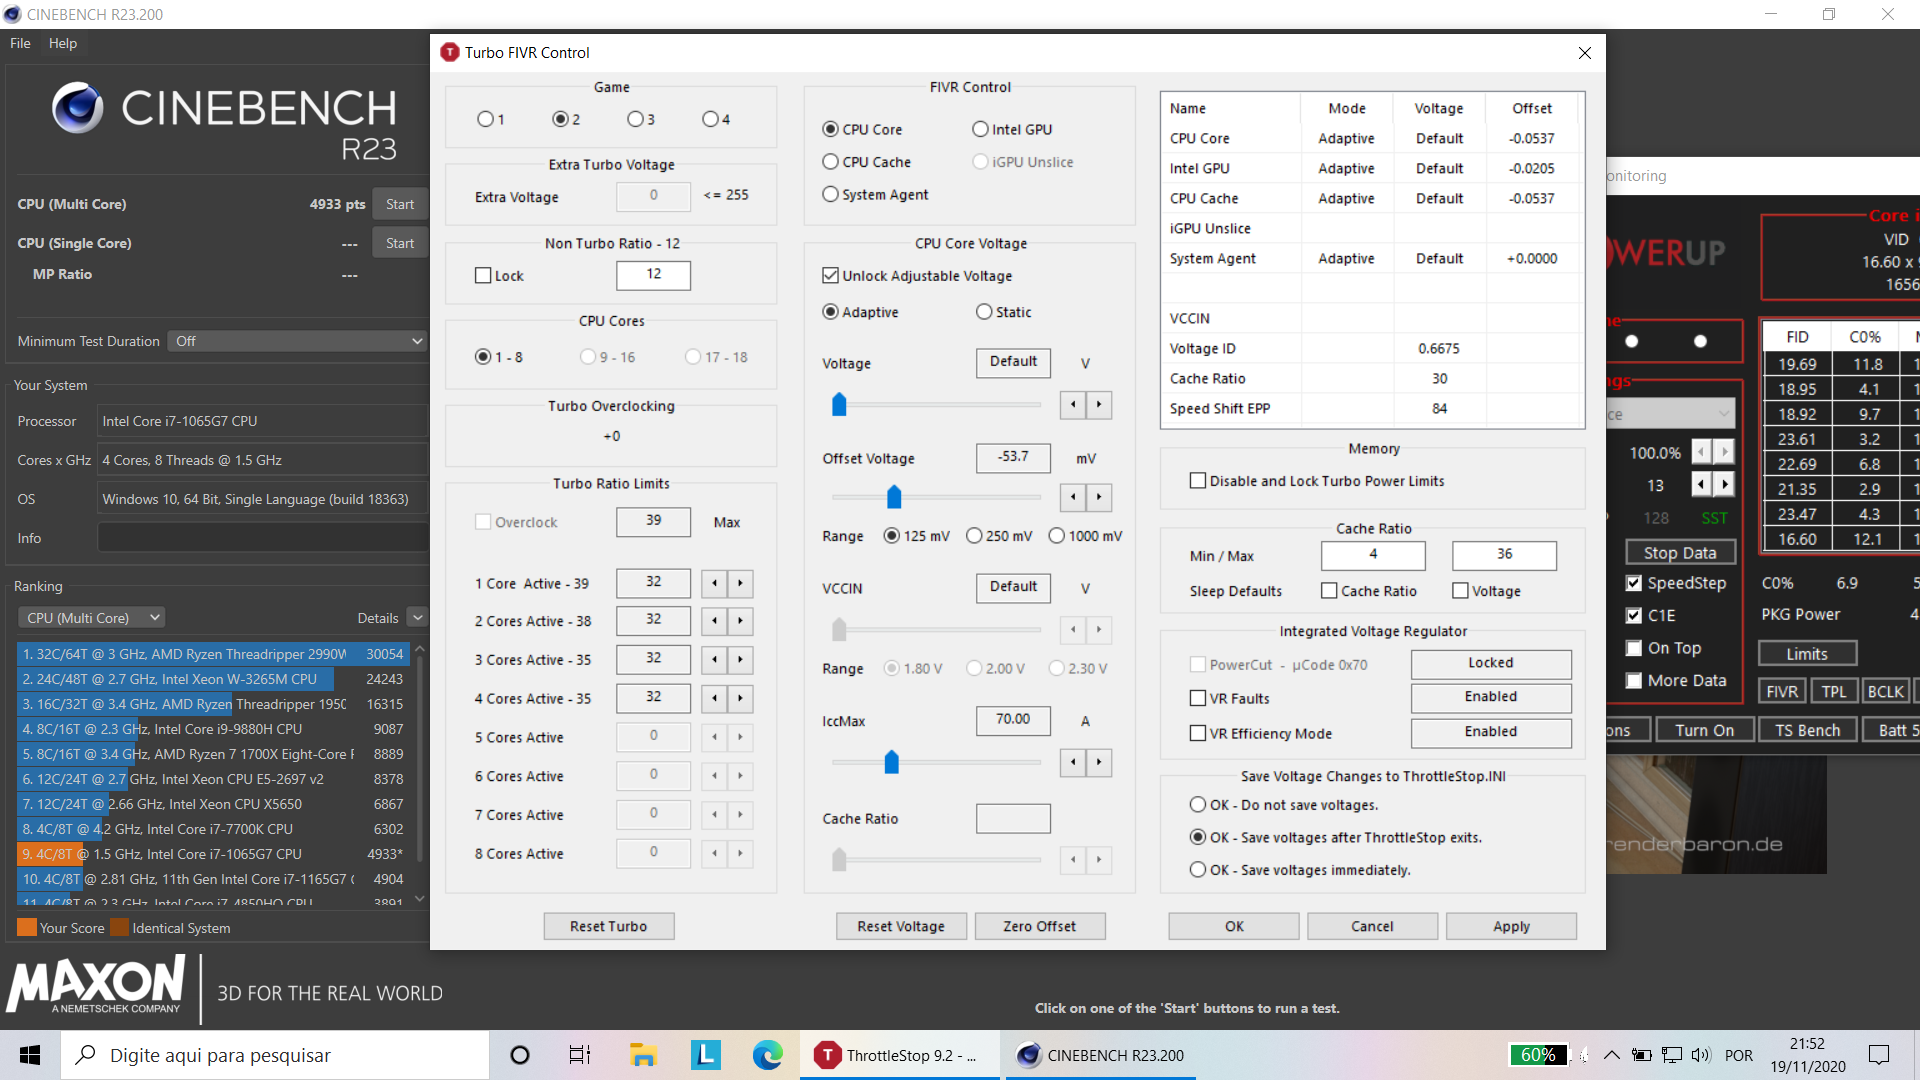Click Cancel in FIVR dialog
1920x1080 pixels.
(1372, 926)
